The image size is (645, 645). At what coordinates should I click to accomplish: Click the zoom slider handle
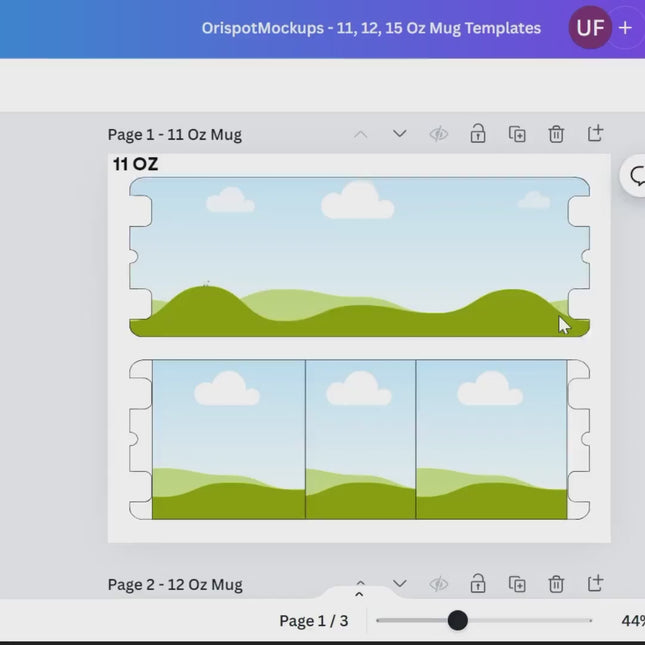point(457,621)
